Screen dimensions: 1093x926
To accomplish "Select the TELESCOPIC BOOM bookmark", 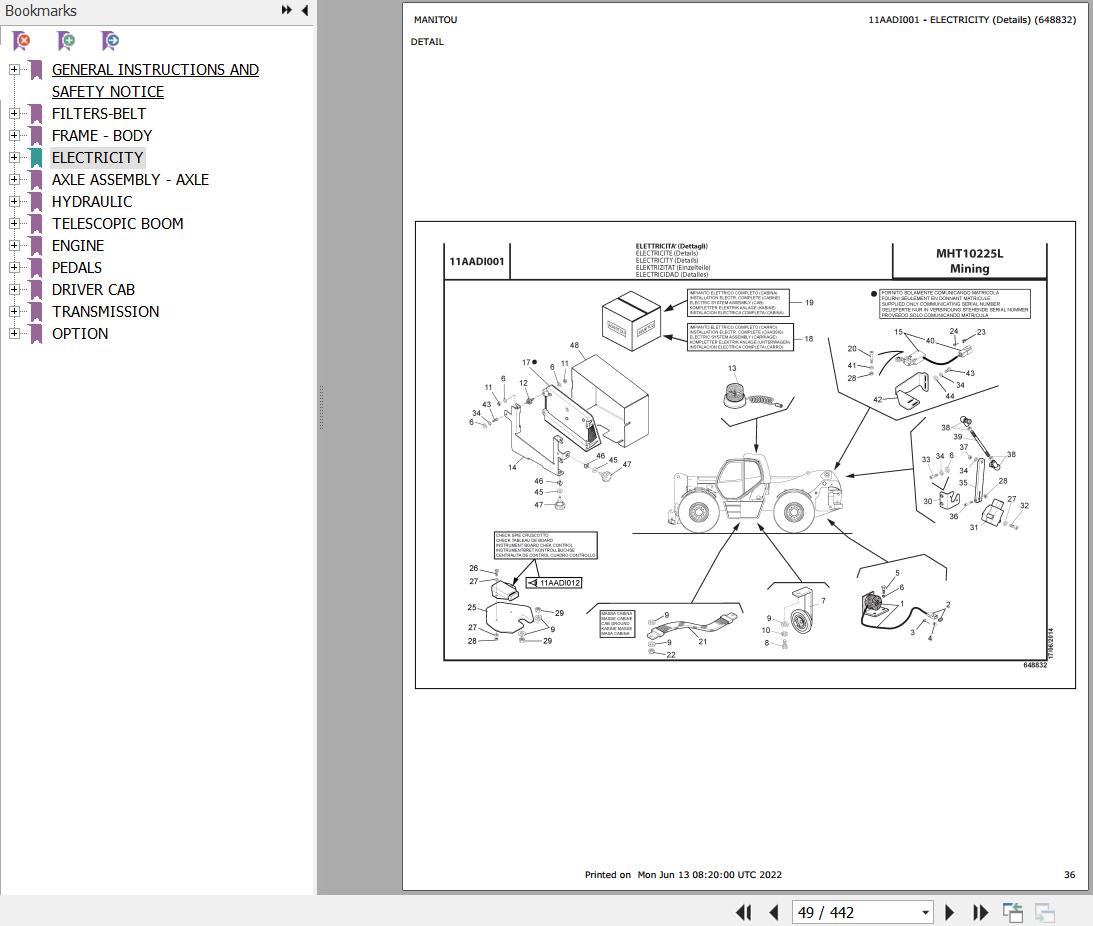I will point(118,223).
